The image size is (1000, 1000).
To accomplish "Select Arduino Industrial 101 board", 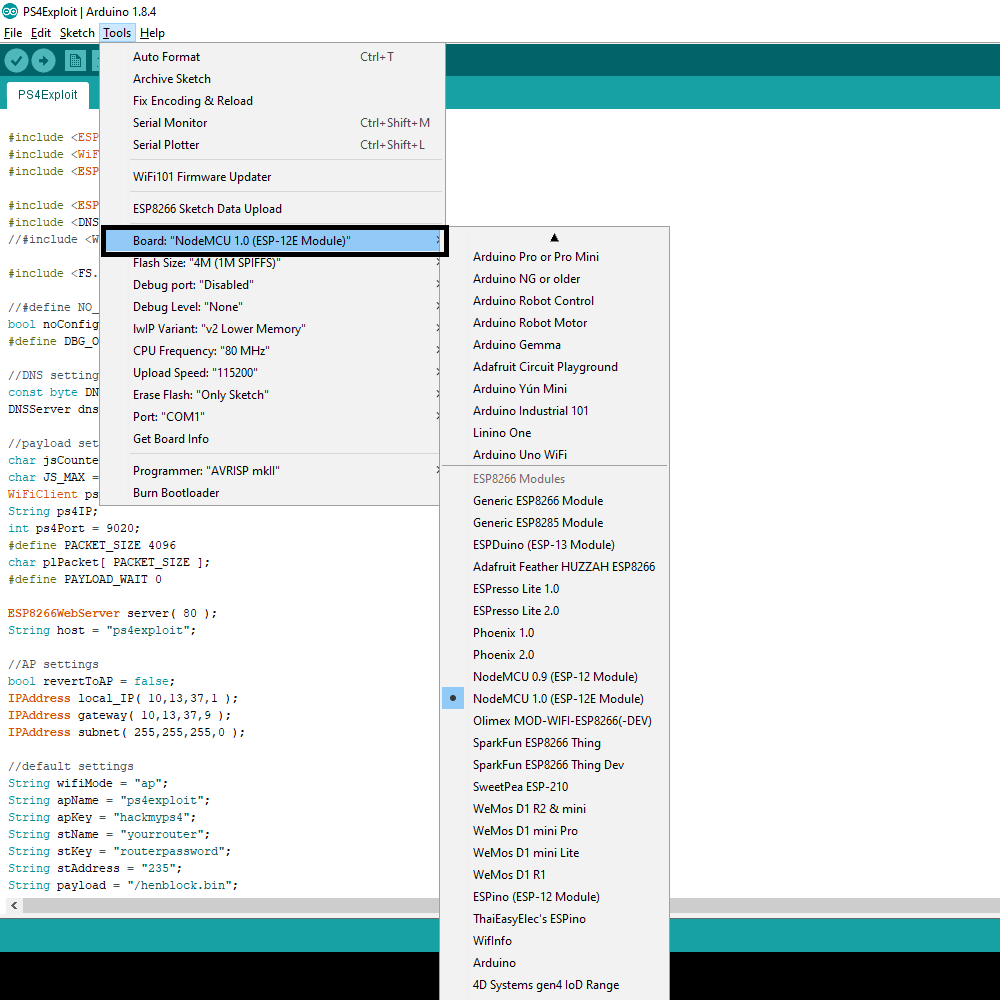I will pyautogui.click(x=554, y=411).
